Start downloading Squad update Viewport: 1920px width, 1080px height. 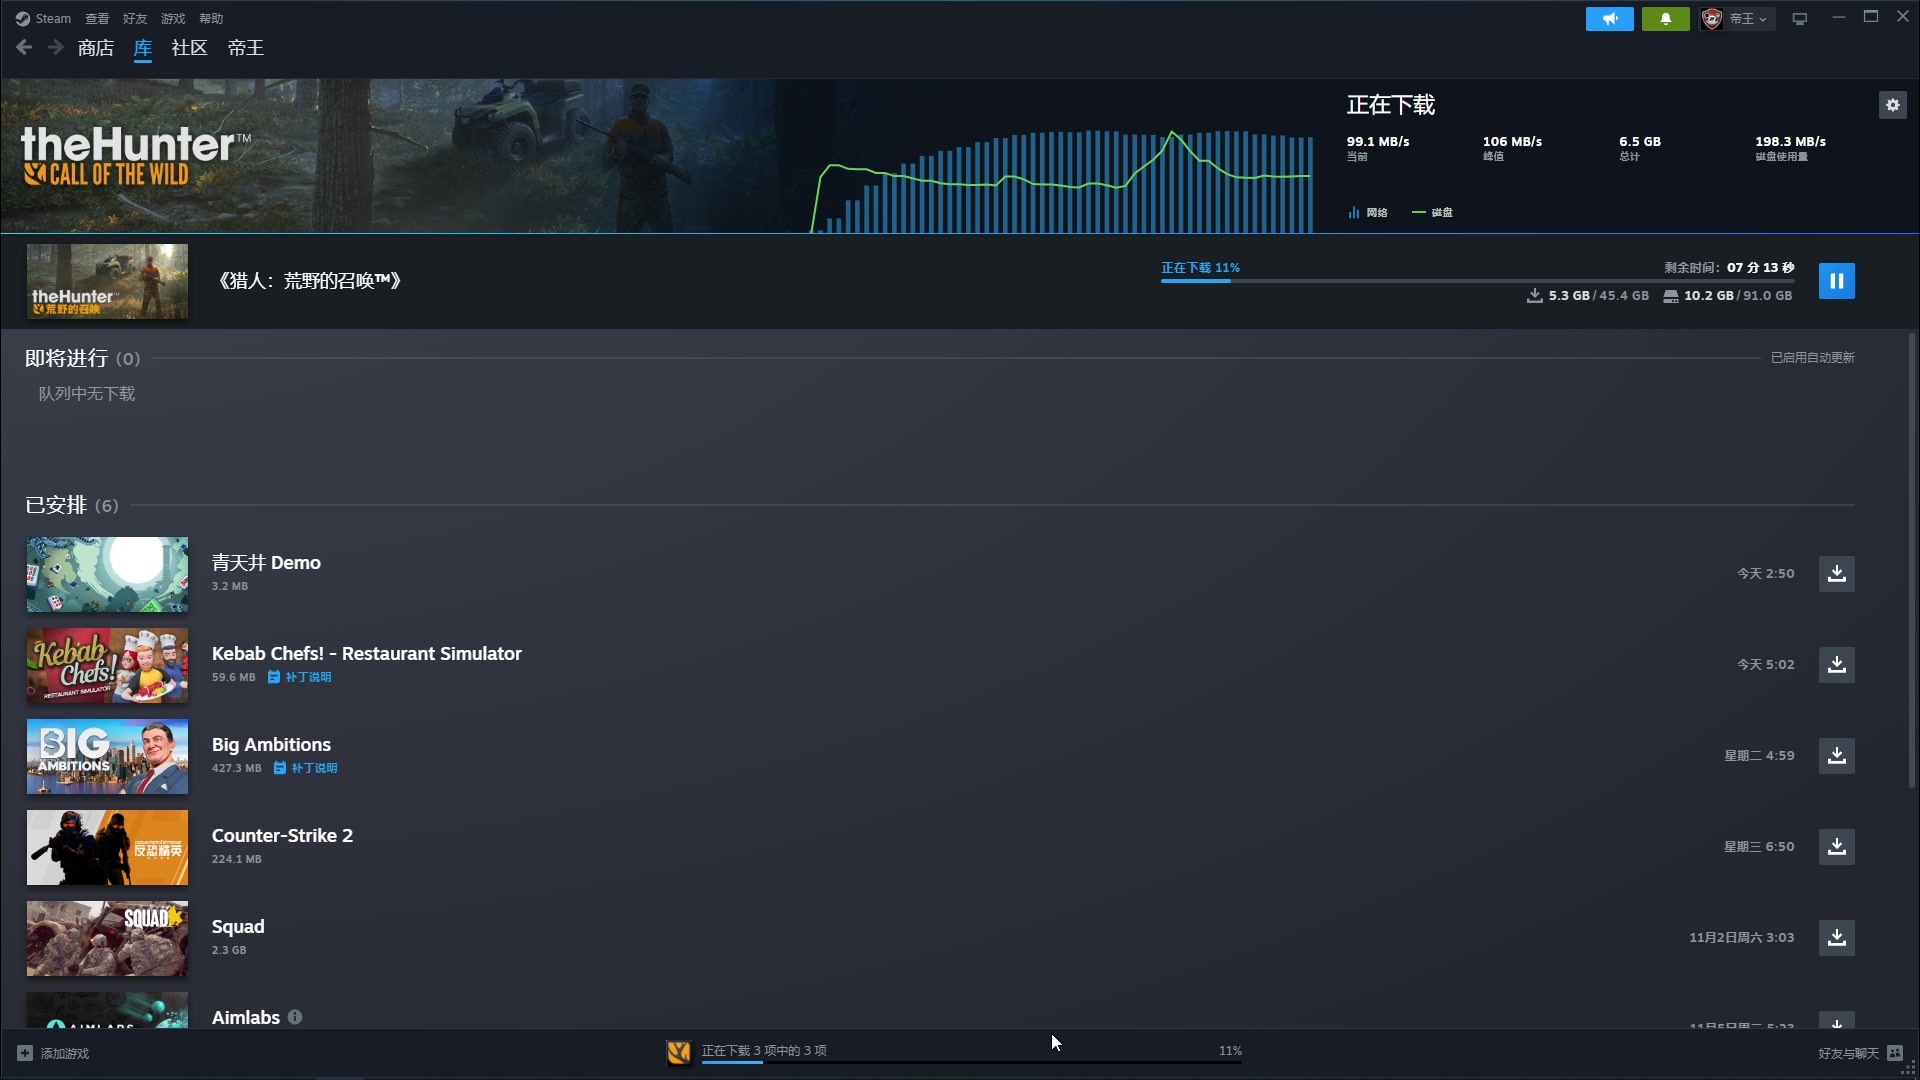pyautogui.click(x=1836, y=938)
